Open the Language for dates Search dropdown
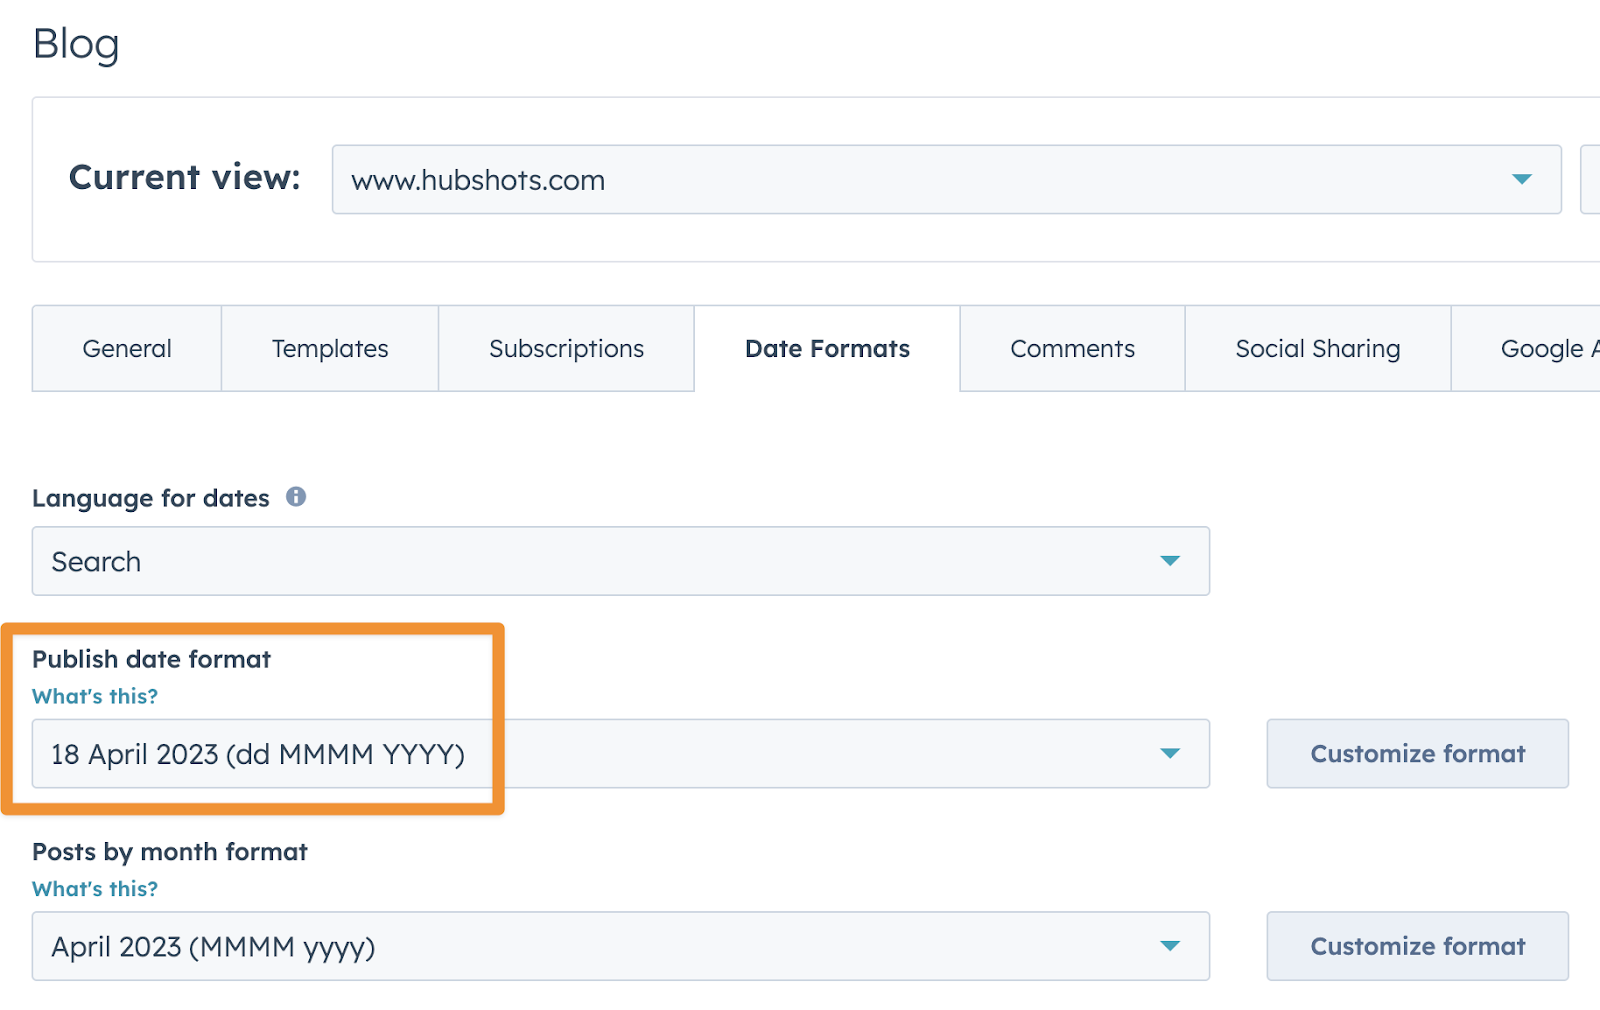 (600, 561)
